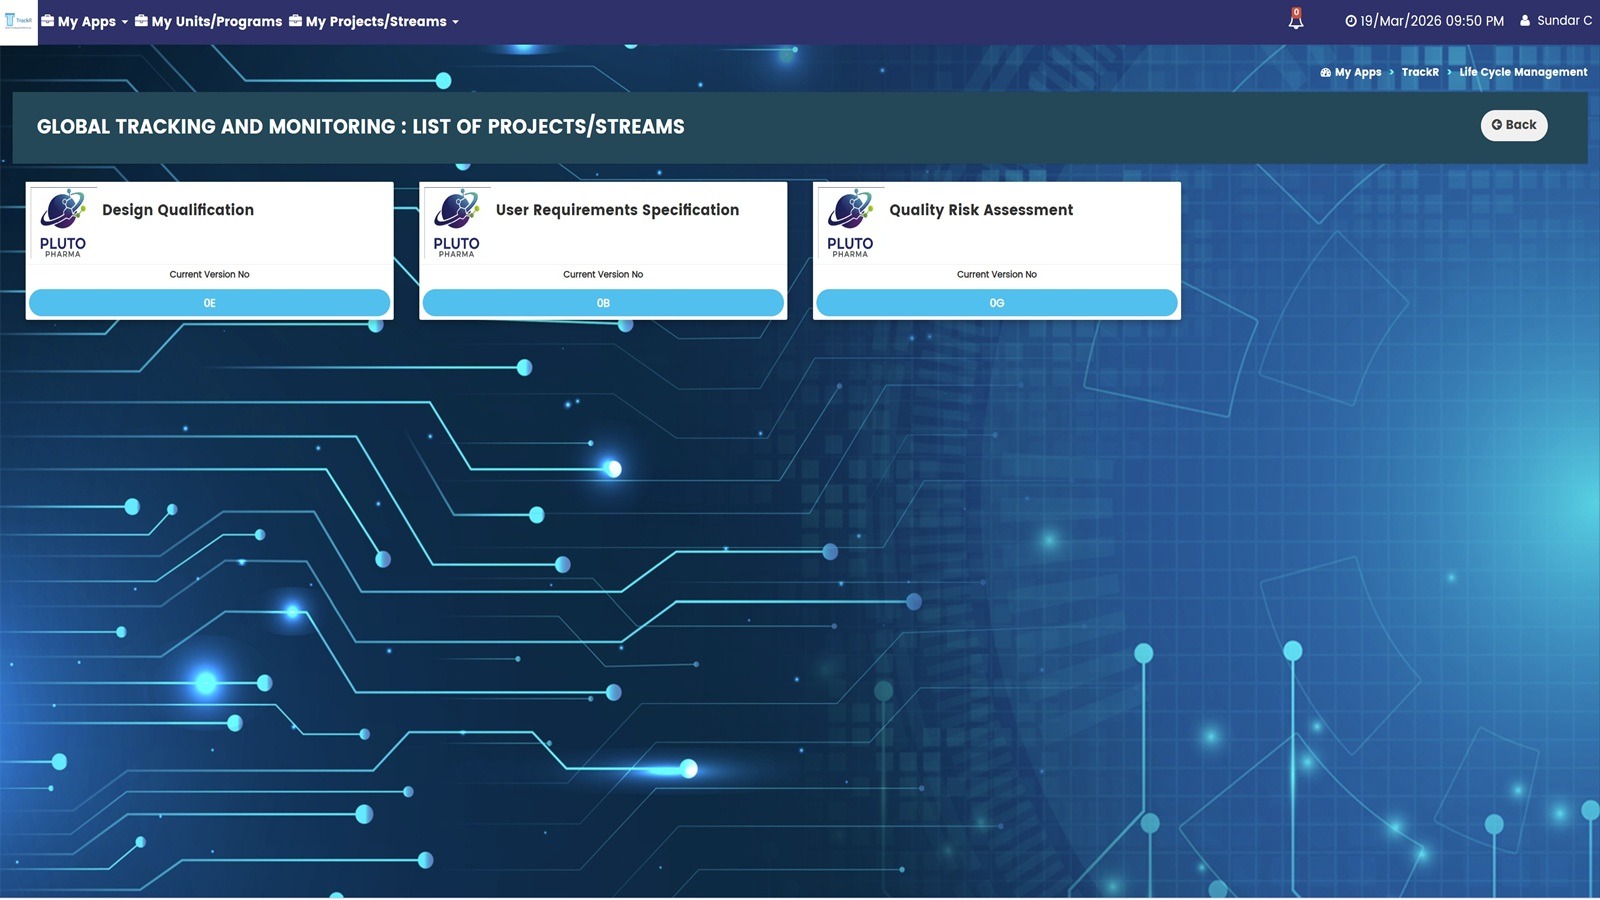Click Pluto Pharma logo on Quality Risk card
1600x900 pixels.
click(850, 223)
